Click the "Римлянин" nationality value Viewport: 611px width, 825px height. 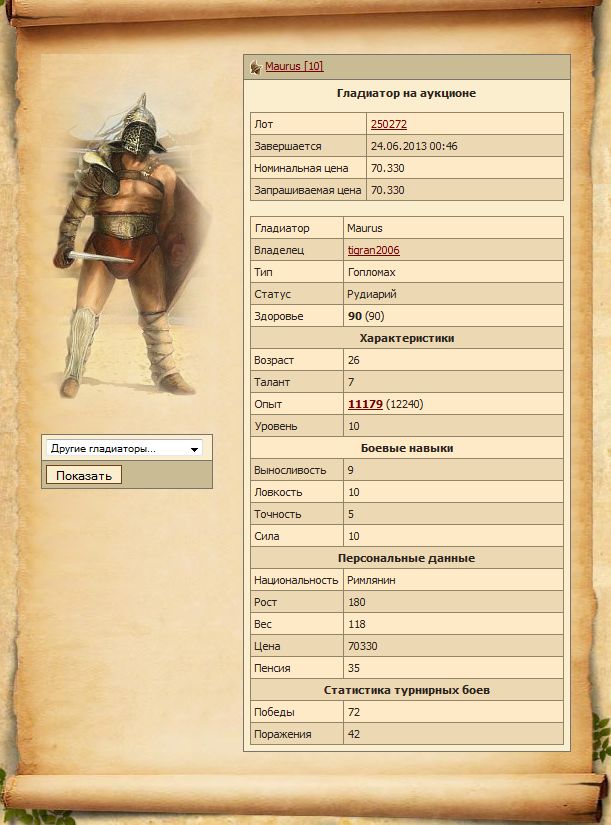pos(372,580)
